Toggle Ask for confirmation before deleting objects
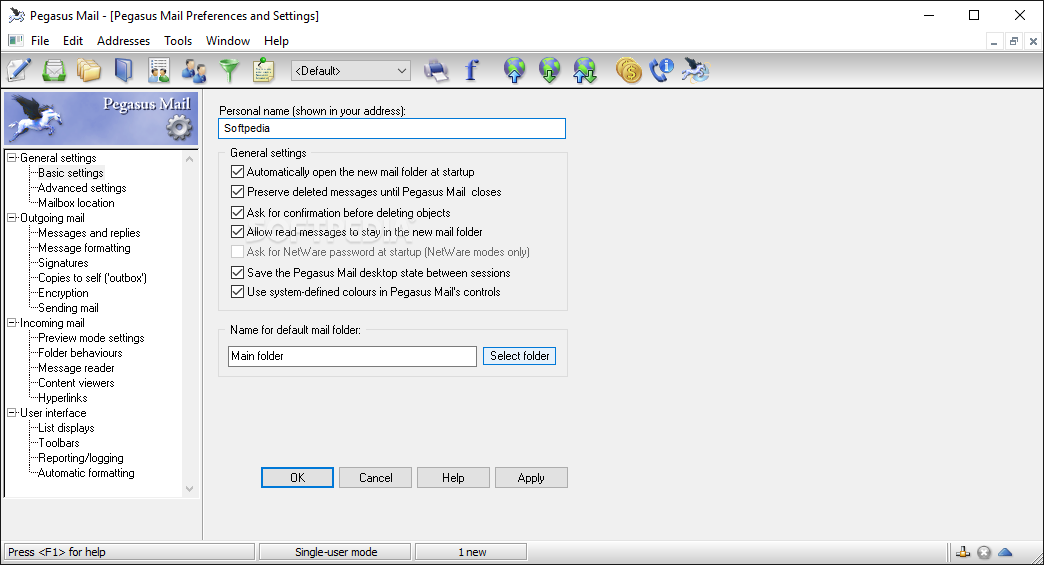Image resolution: width=1044 pixels, height=565 pixels. 237,213
